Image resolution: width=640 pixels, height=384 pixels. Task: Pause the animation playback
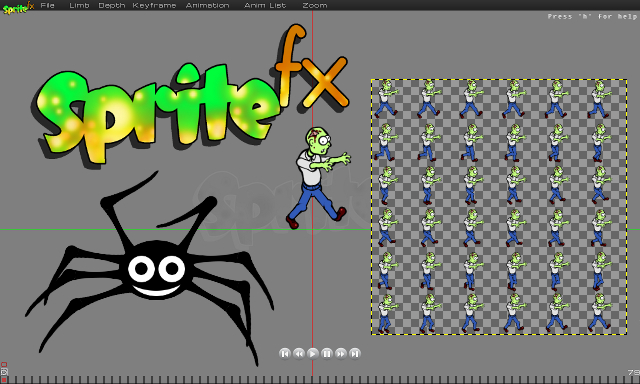pyautogui.click(x=327, y=353)
